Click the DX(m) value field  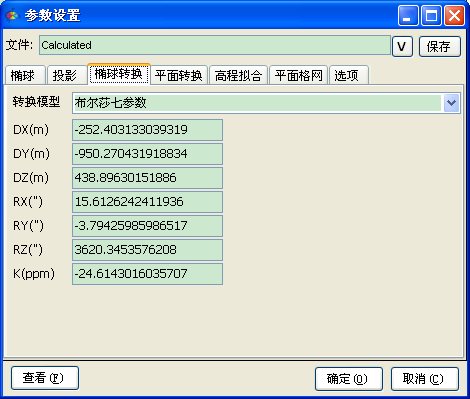click(147, 130)
